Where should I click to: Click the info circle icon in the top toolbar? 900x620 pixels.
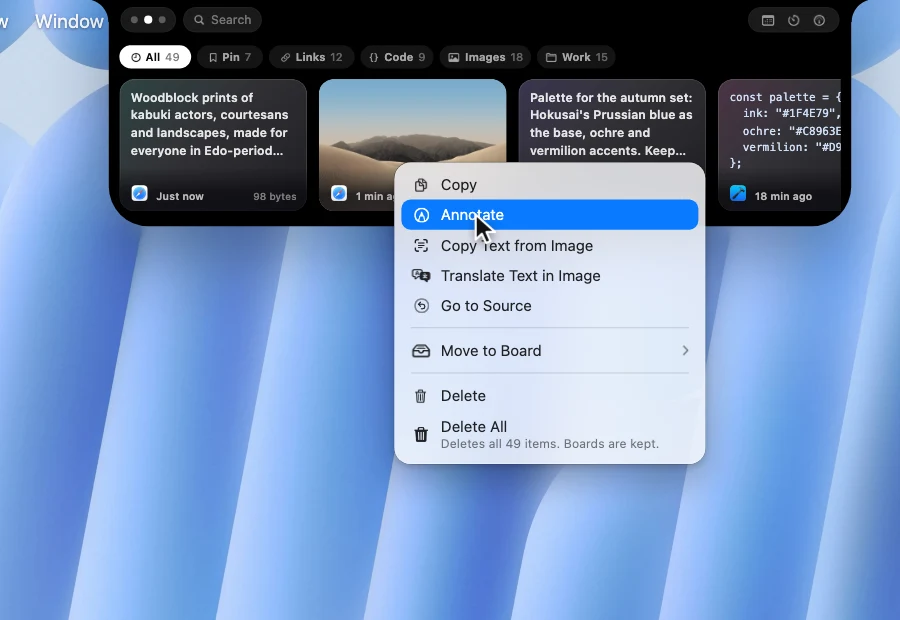(x=819, y=21)
